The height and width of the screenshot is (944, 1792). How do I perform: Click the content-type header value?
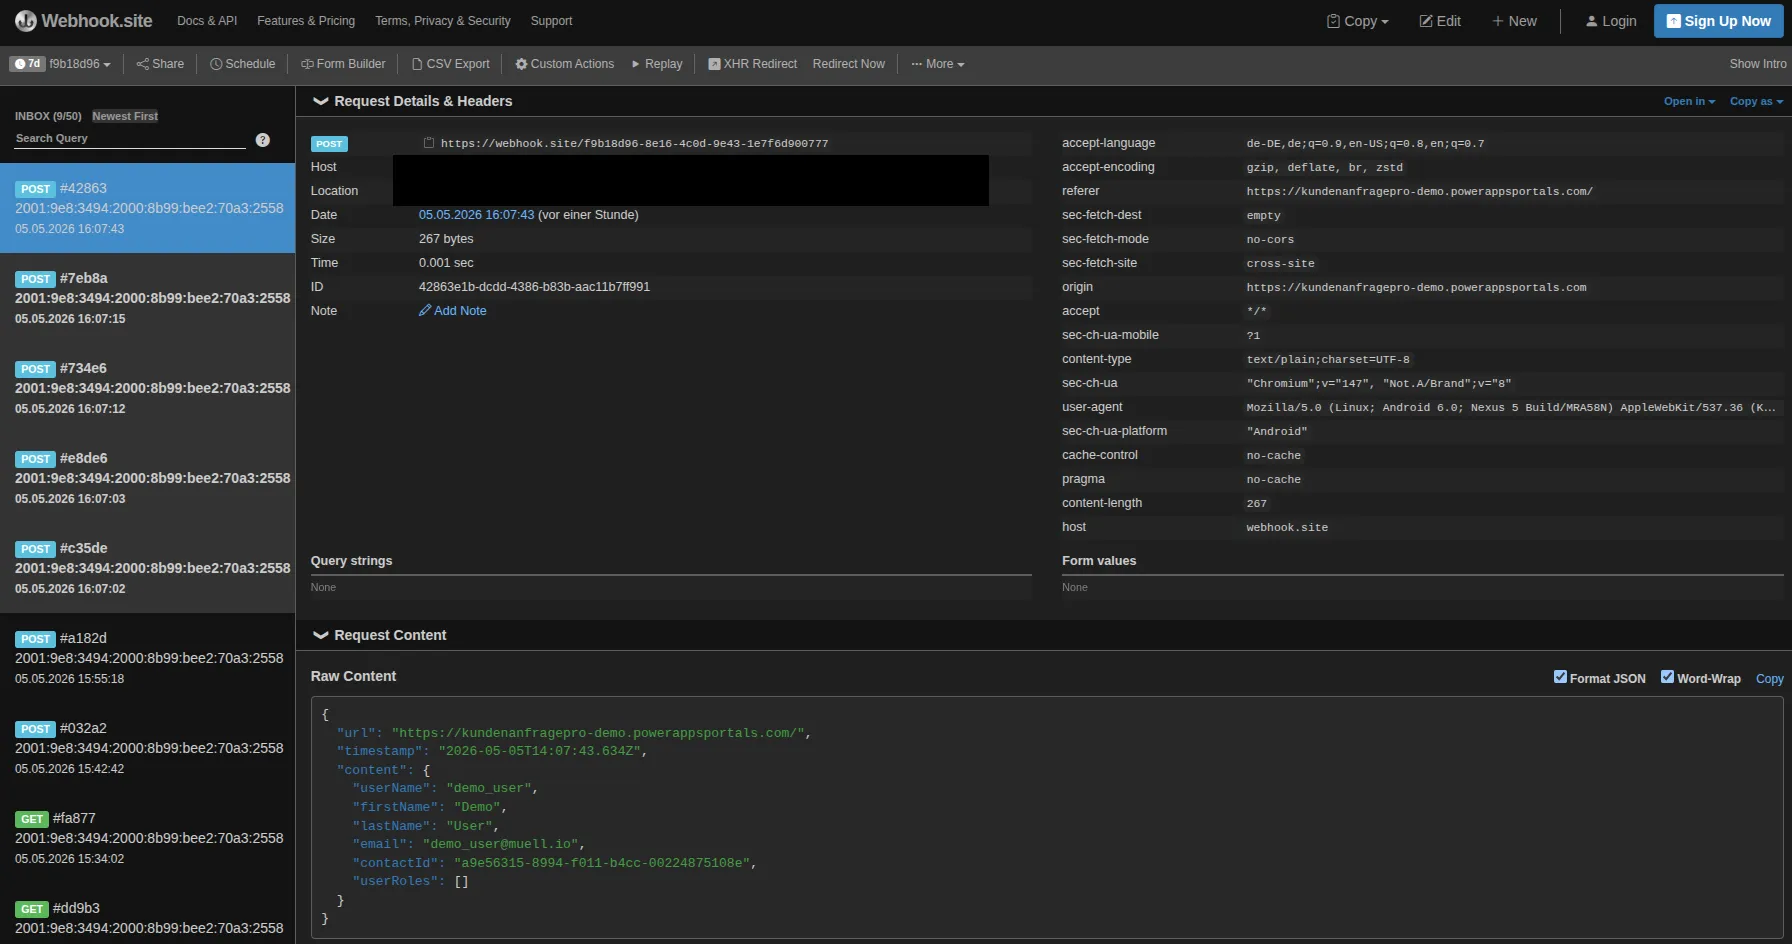point(1327,359)
